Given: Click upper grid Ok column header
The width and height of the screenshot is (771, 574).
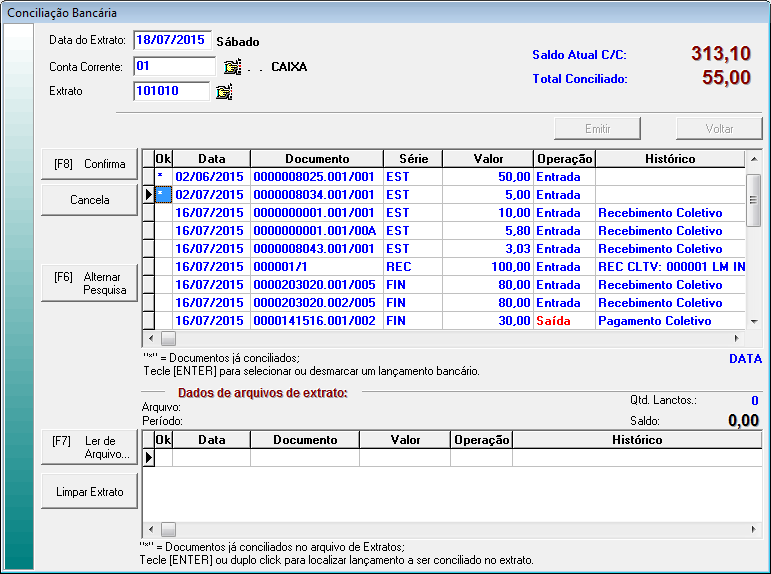Looking at the screenshot, I should coord(163,159).
